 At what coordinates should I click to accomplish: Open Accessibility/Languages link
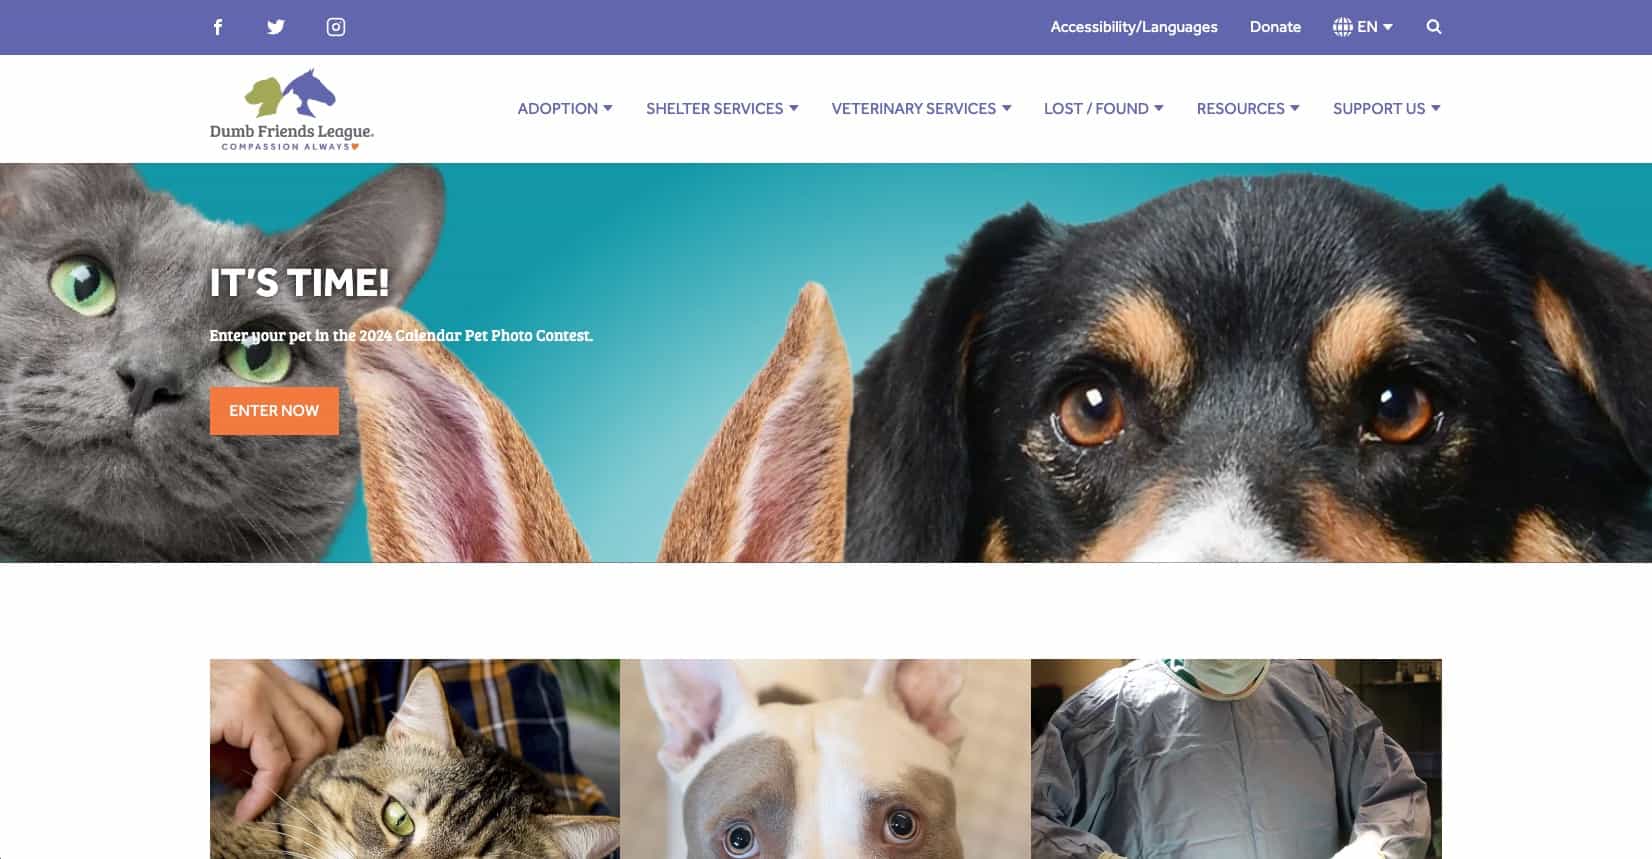pyautogui.click(x=1134, y=27)
